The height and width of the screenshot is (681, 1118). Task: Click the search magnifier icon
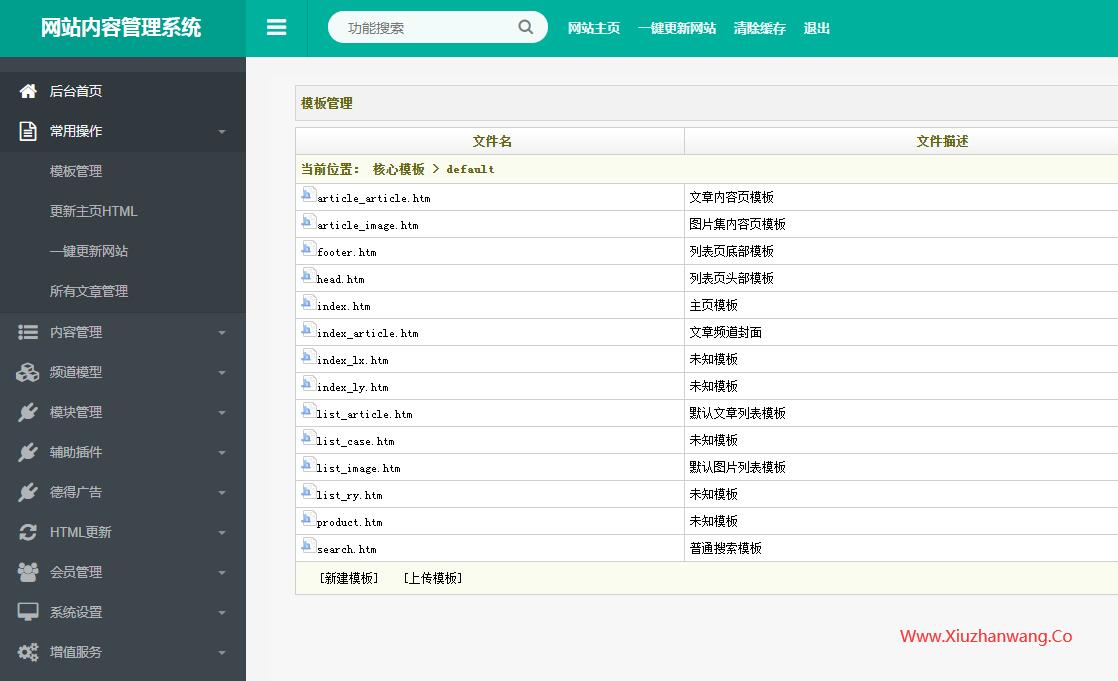point(525,27)
